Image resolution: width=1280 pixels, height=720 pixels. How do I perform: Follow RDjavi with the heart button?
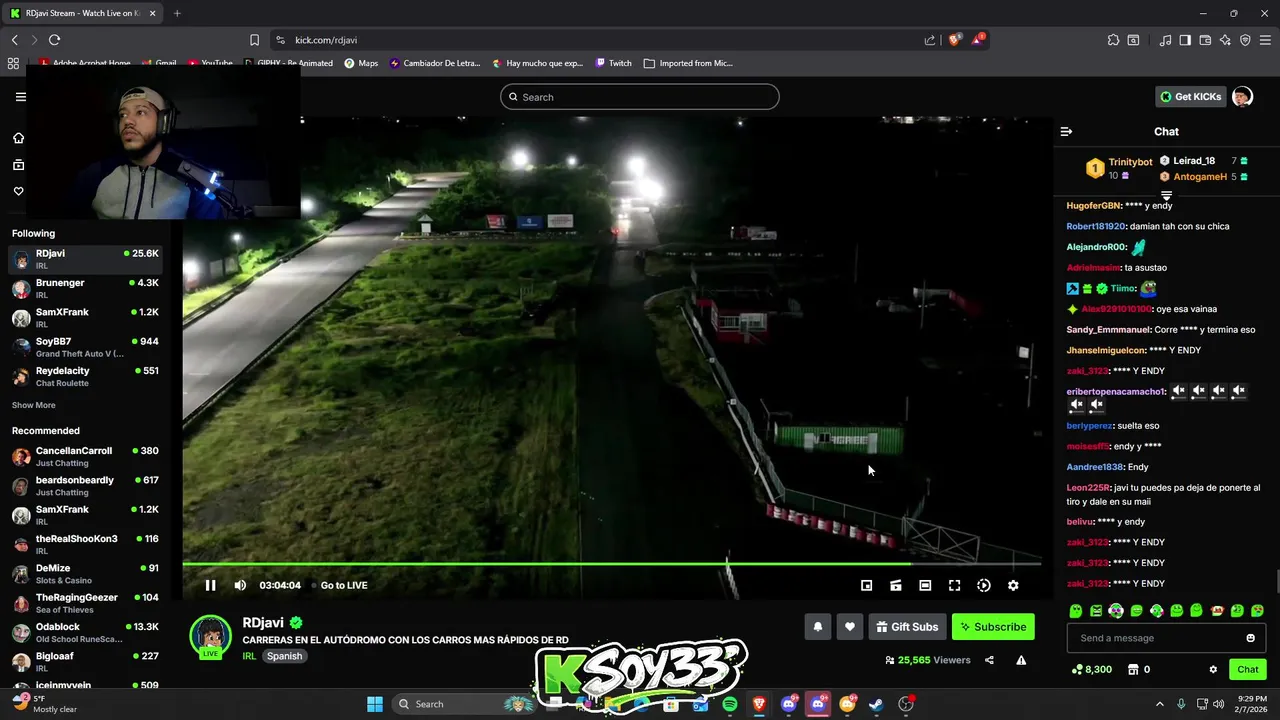850,627
